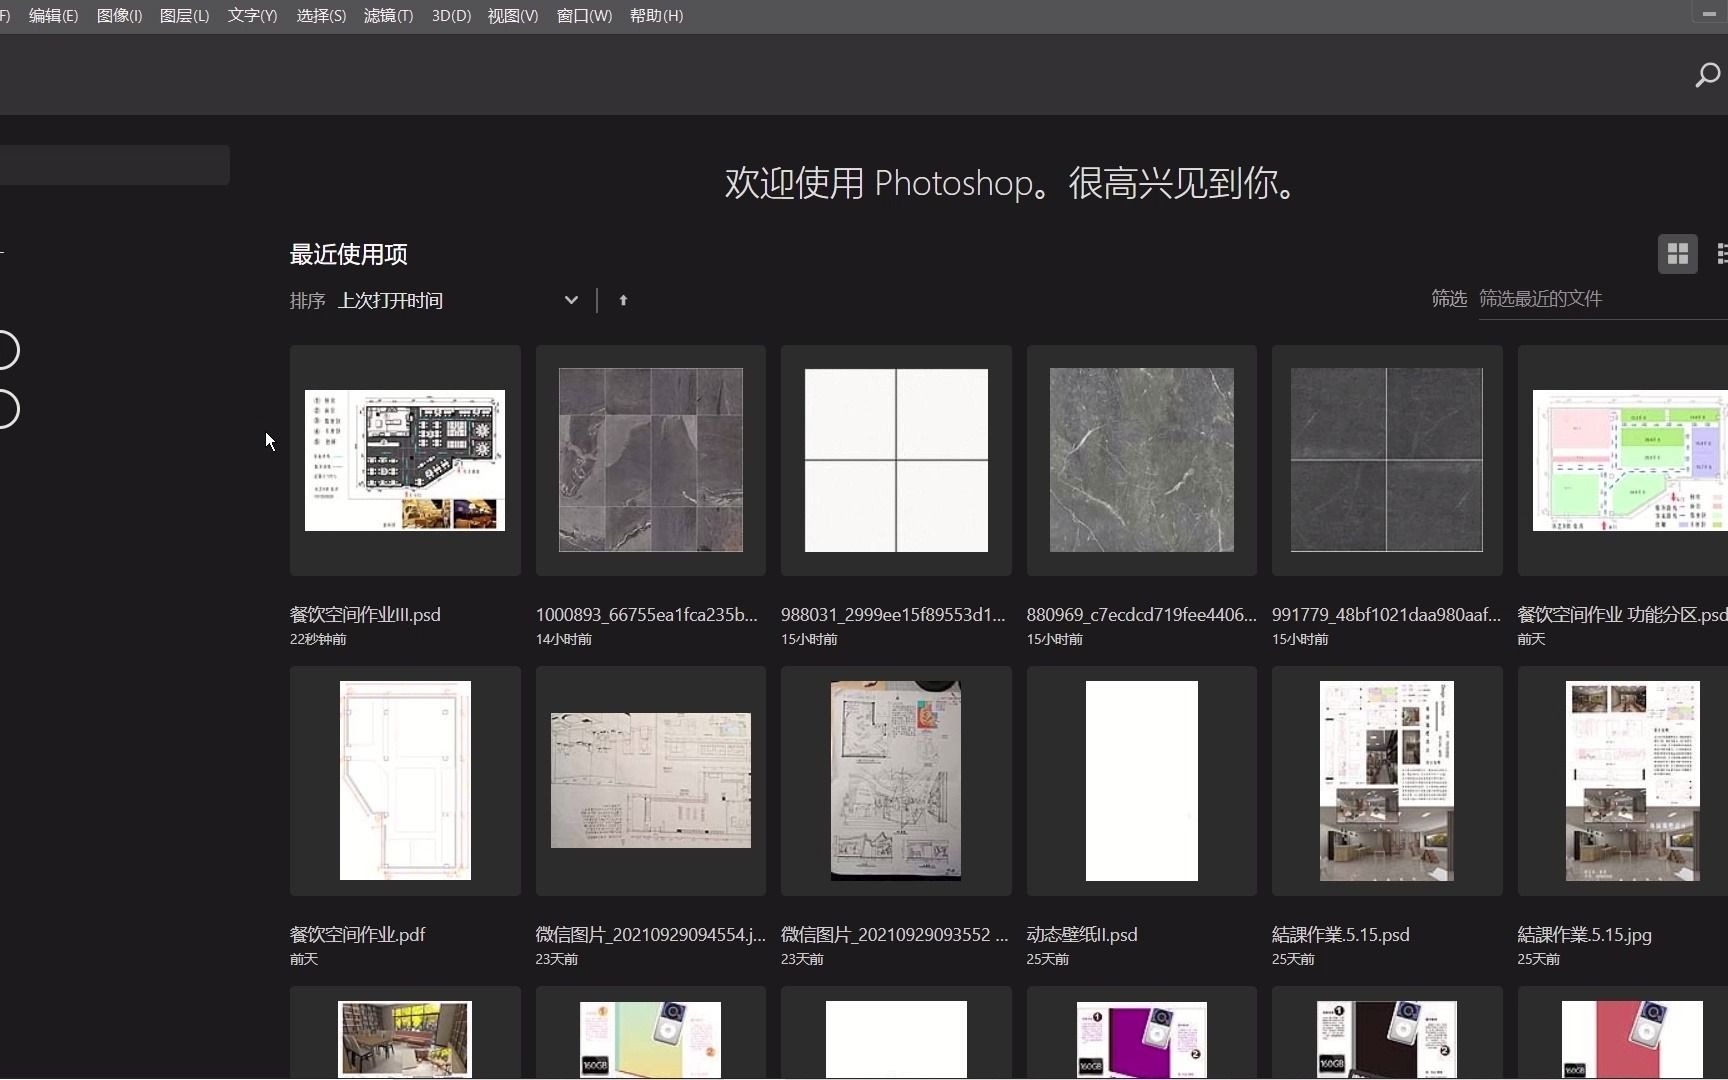
Task: Open the 991779_48bf1021daa980aaf dark tile thumbnail
Action: point(1387,460)
